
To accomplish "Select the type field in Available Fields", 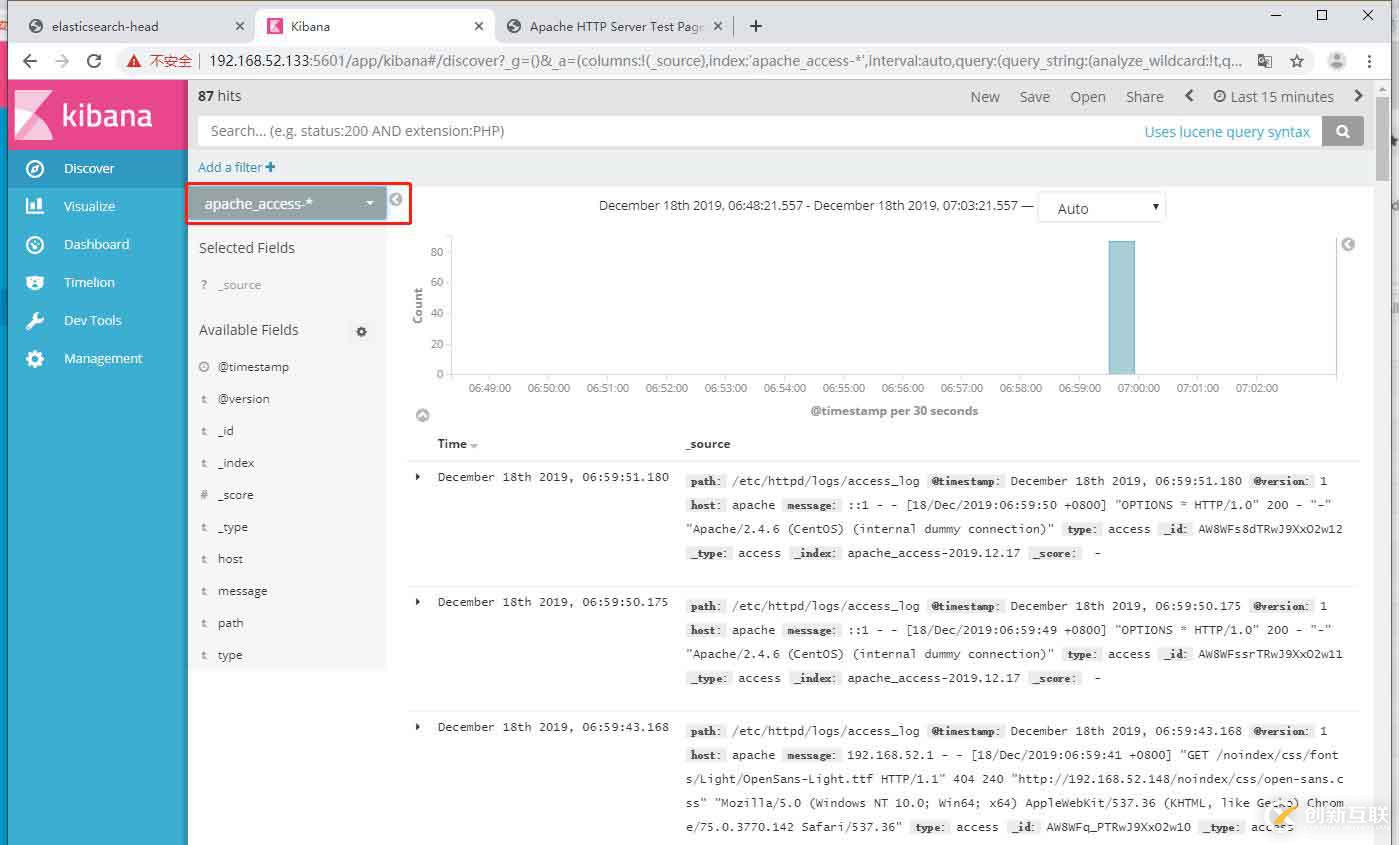I will point(230,655).
